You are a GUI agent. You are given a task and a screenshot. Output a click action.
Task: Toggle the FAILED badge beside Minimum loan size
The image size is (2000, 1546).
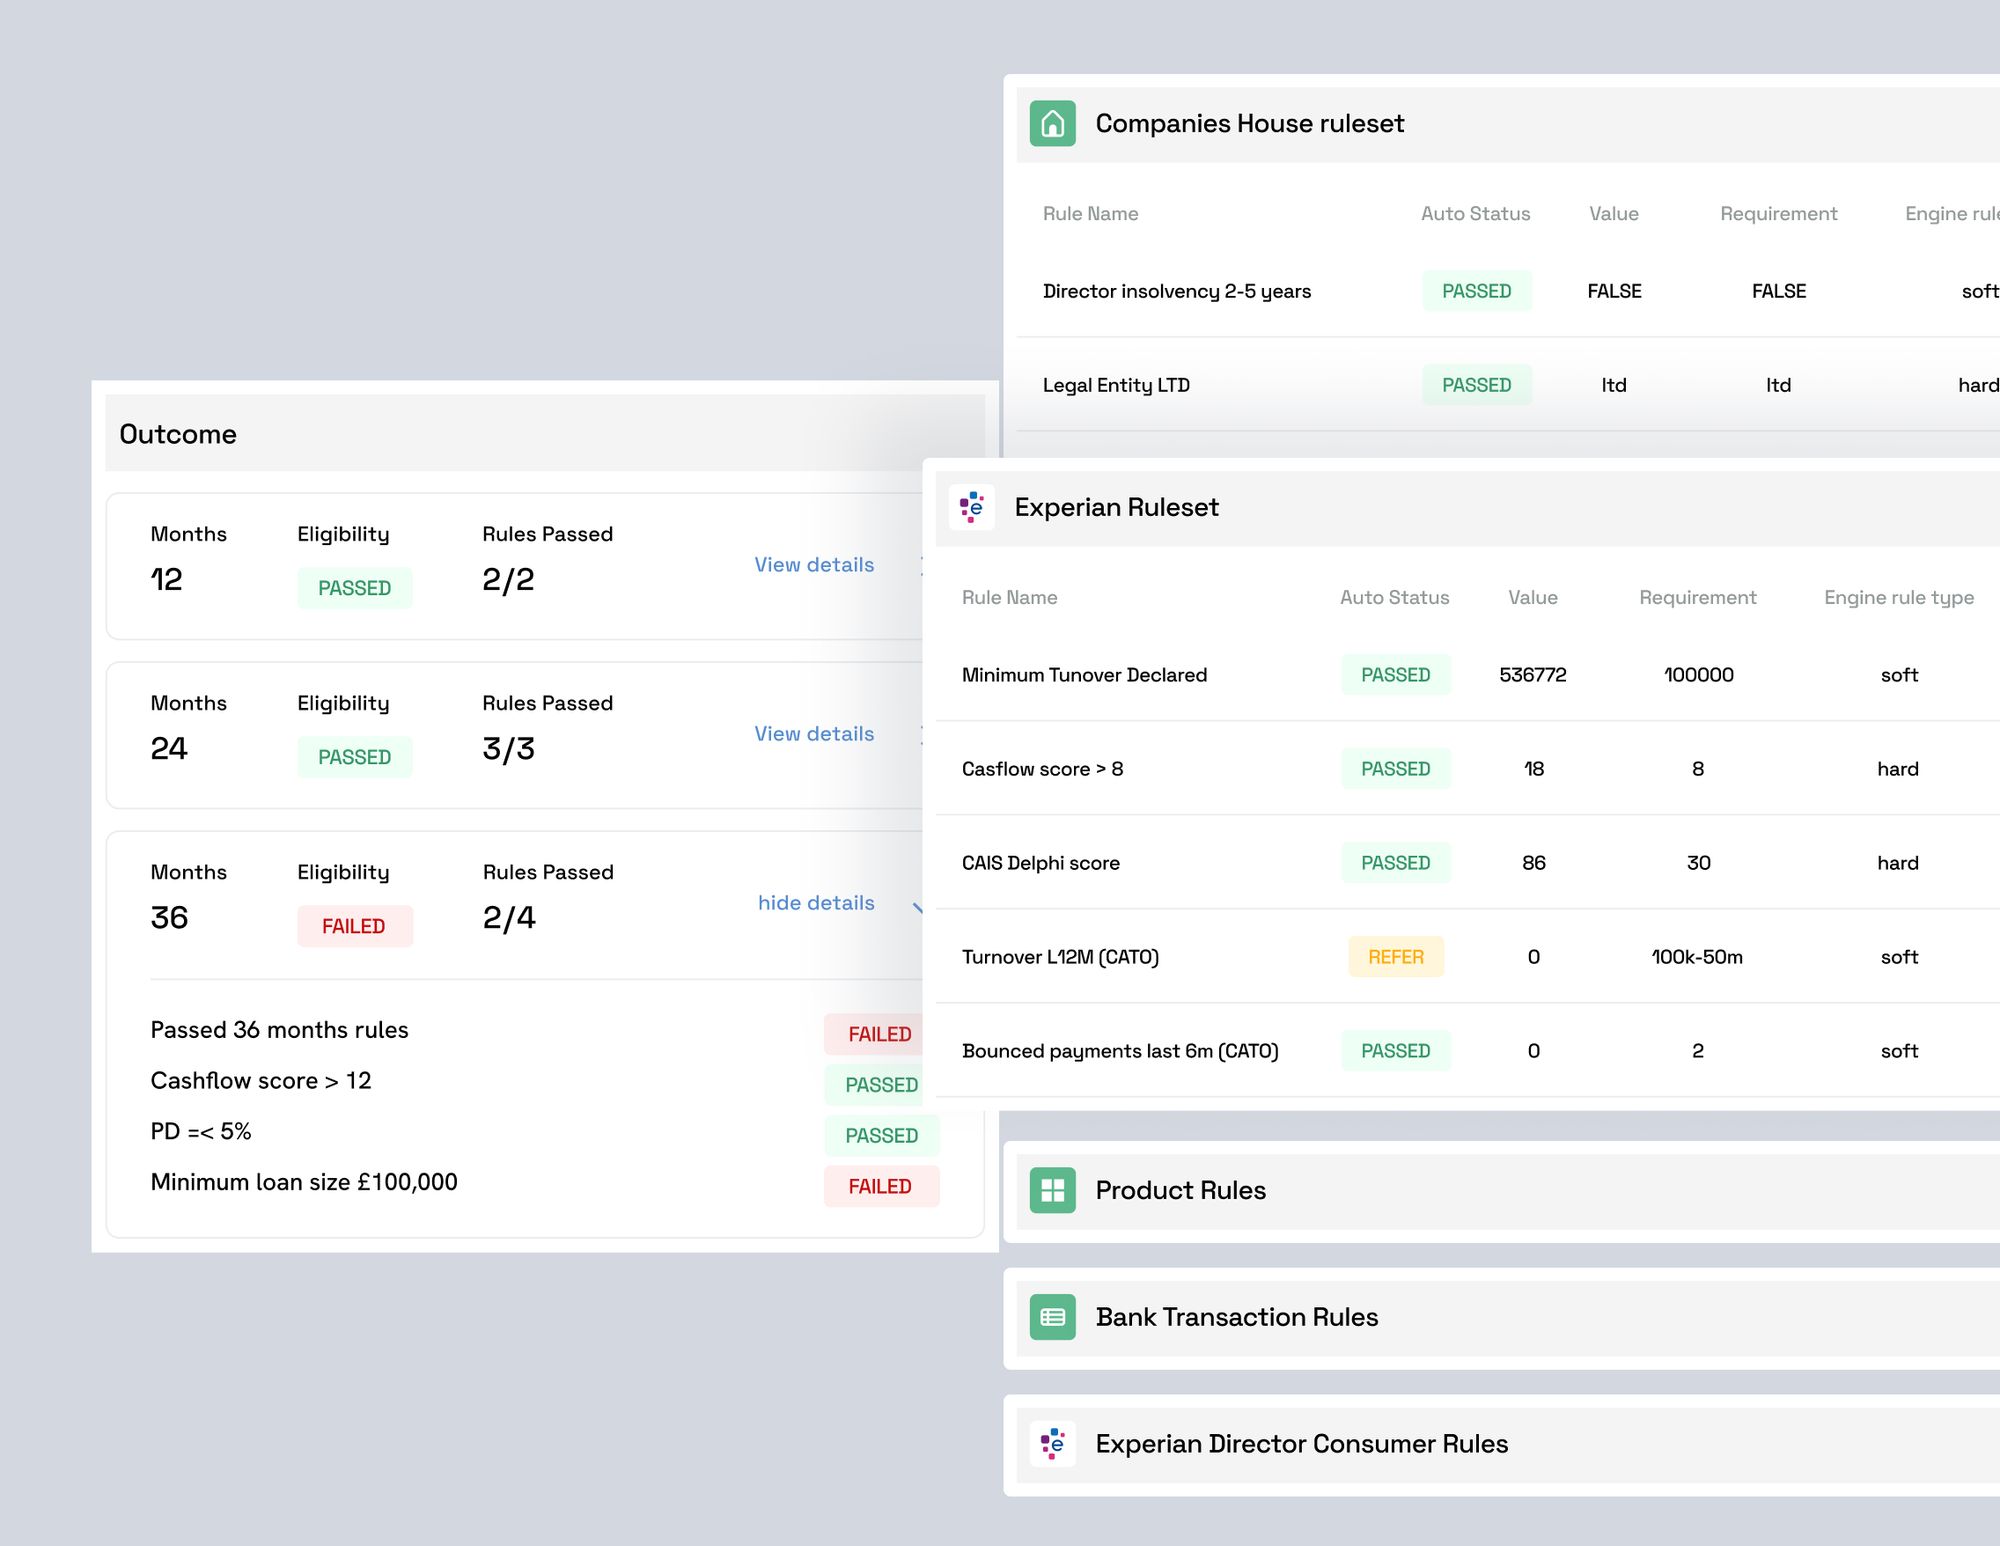(880, 1186)
